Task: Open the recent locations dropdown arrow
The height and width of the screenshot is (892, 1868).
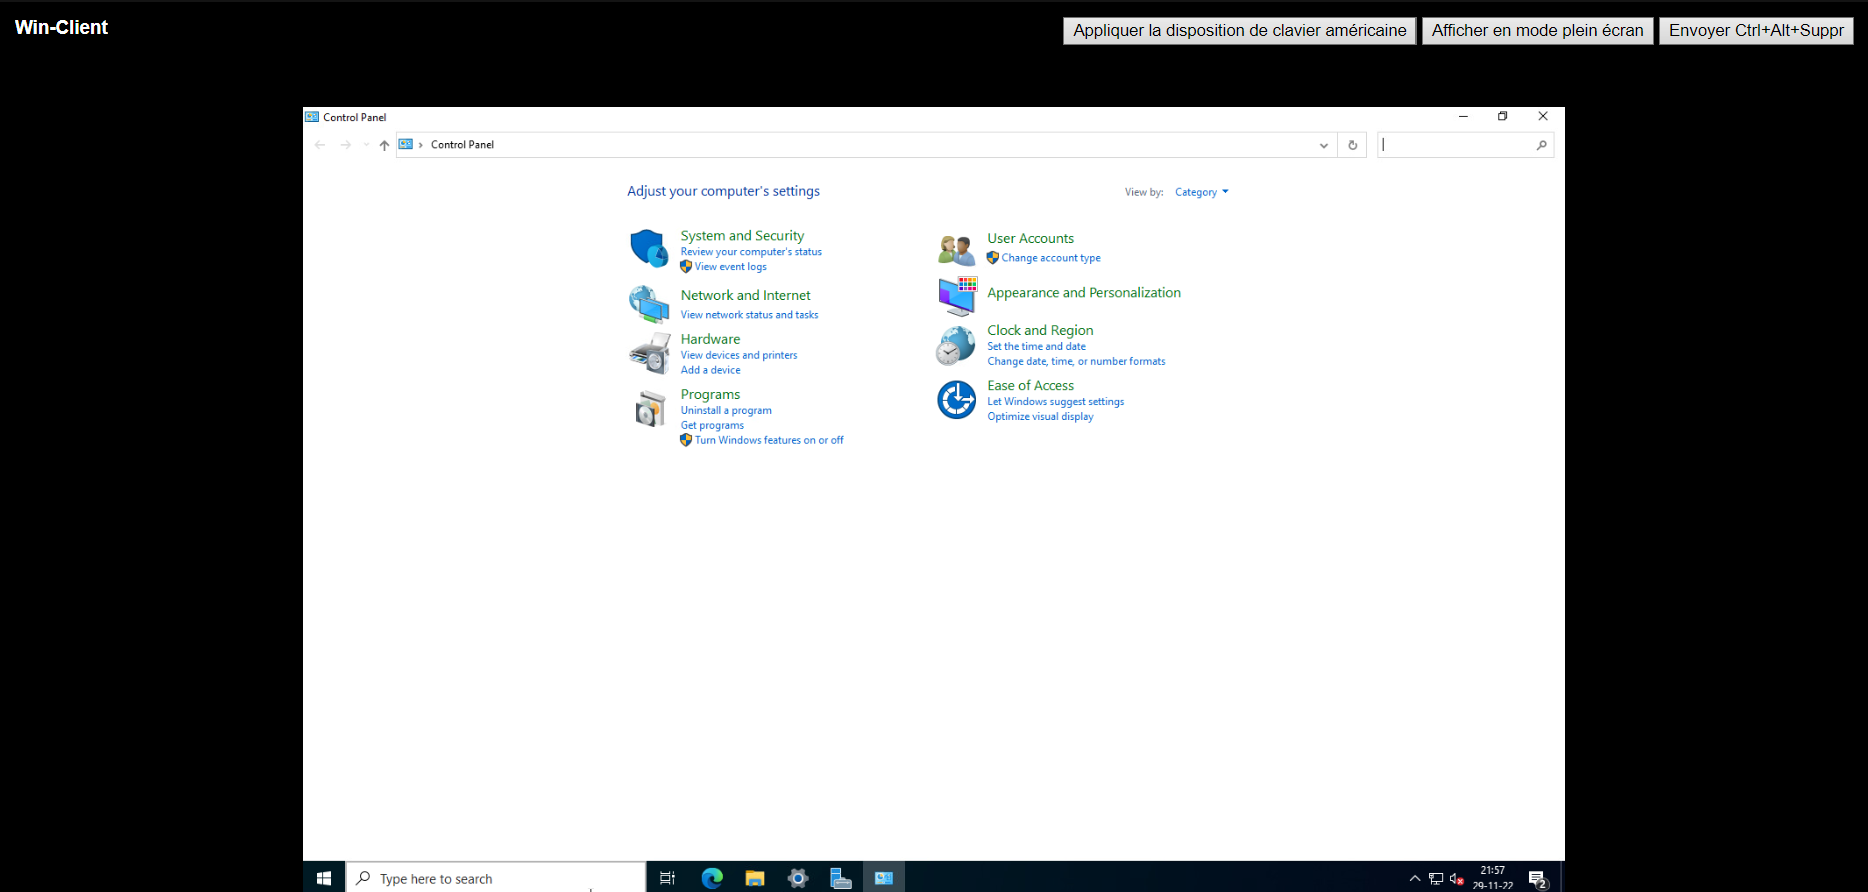Action: pyautogui.click(x=366, y=145)
